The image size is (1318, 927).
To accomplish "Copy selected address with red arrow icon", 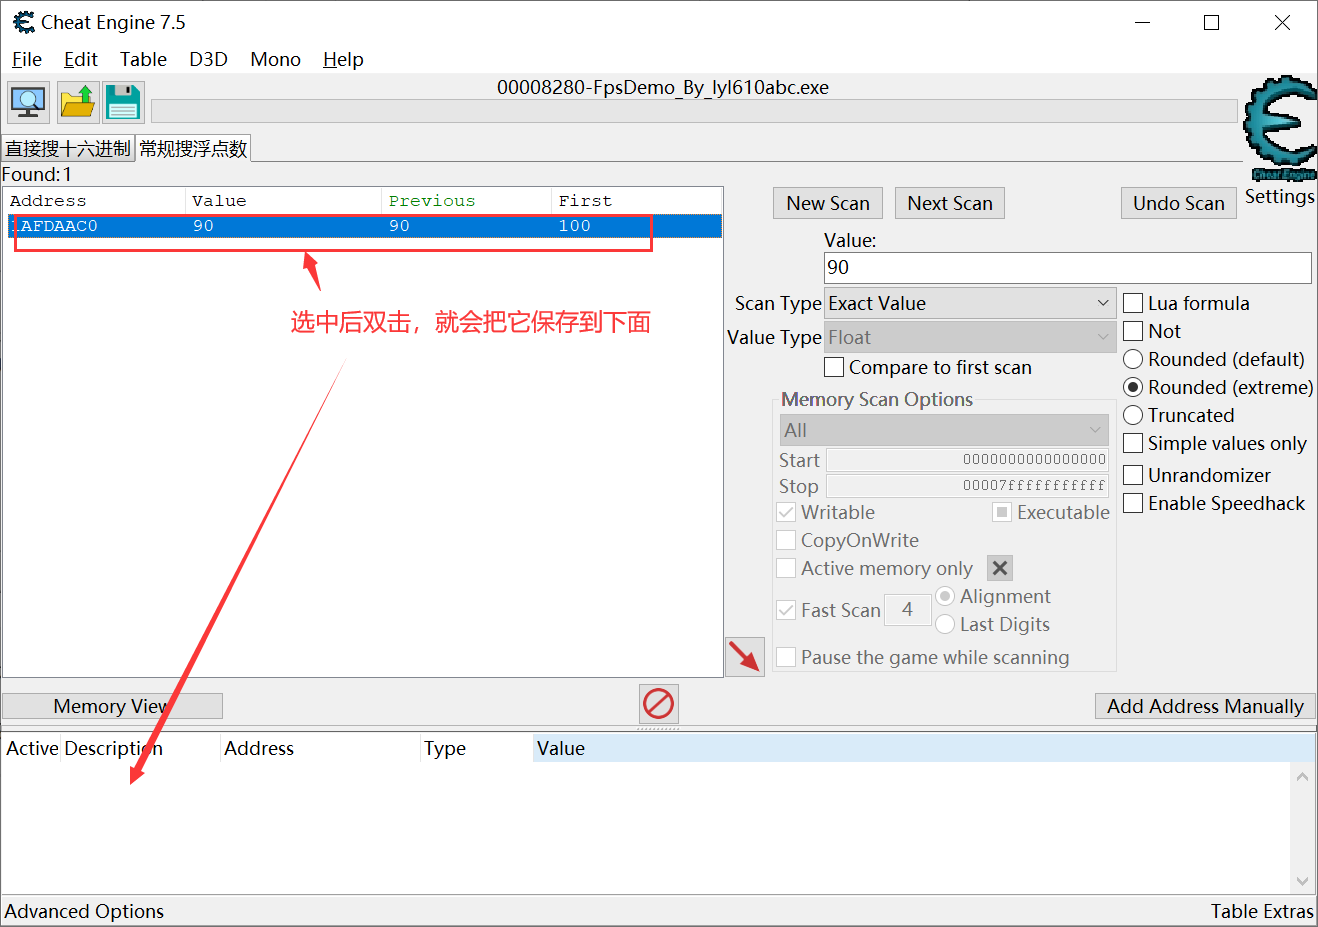I will pos(744,656).
